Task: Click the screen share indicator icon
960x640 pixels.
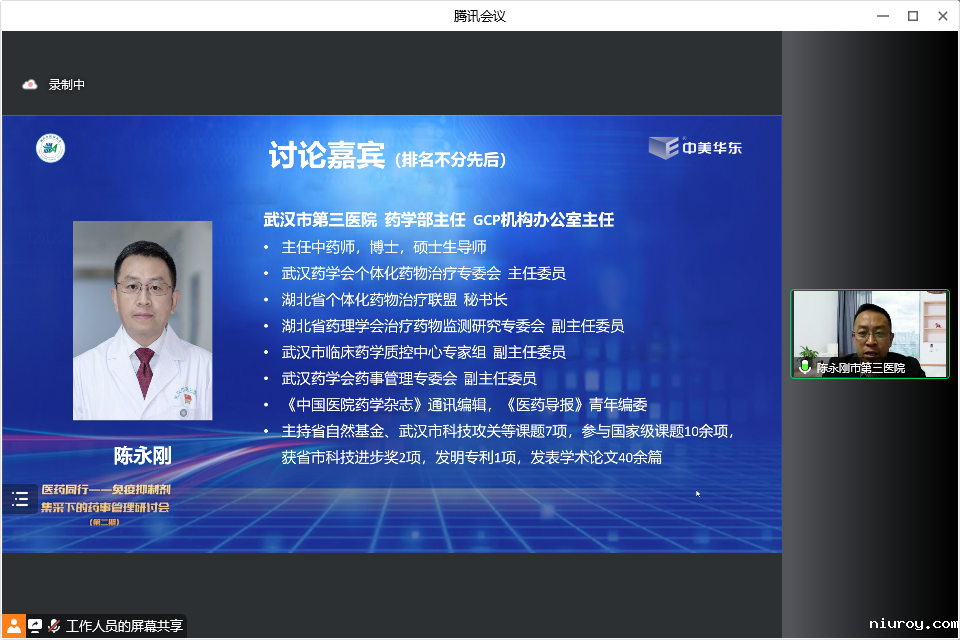Action: 35,626
